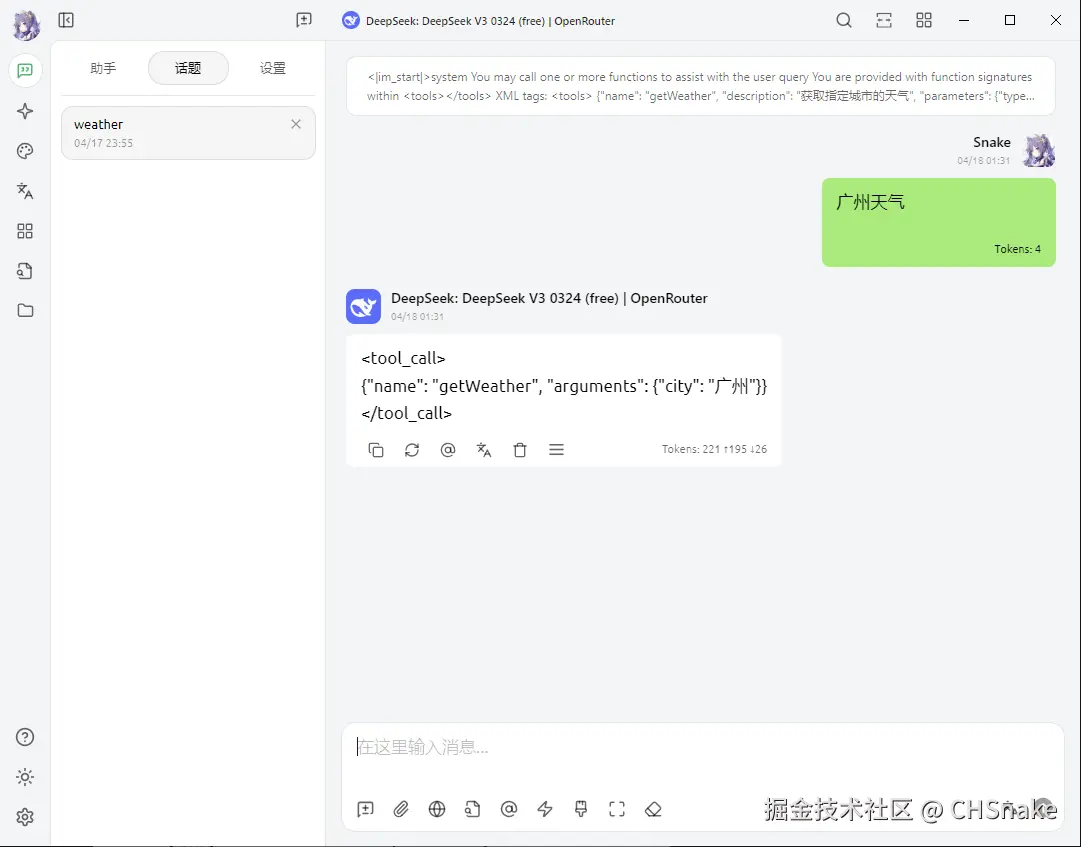Open settings via the gear icon

(x=26, y=817)
